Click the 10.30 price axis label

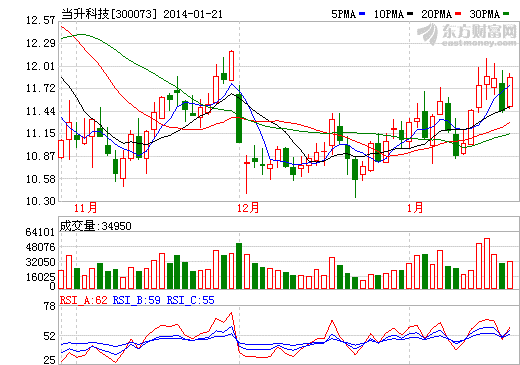click(x=40, y=201)
